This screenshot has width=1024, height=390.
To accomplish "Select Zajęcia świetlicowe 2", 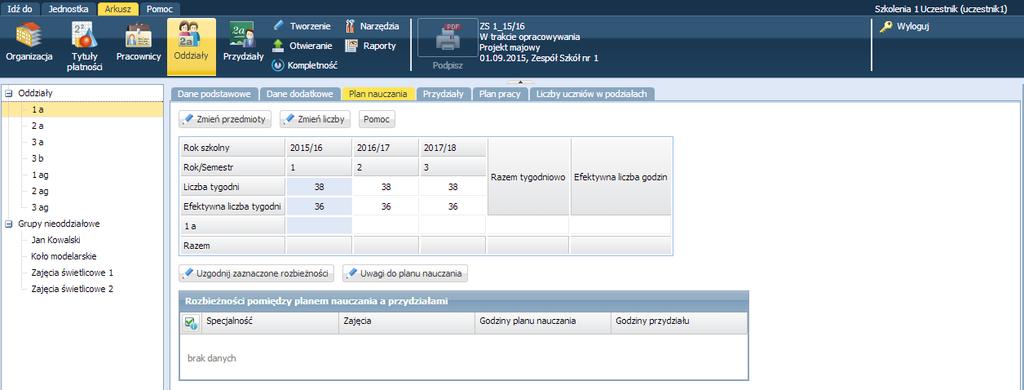I will 72,289.
